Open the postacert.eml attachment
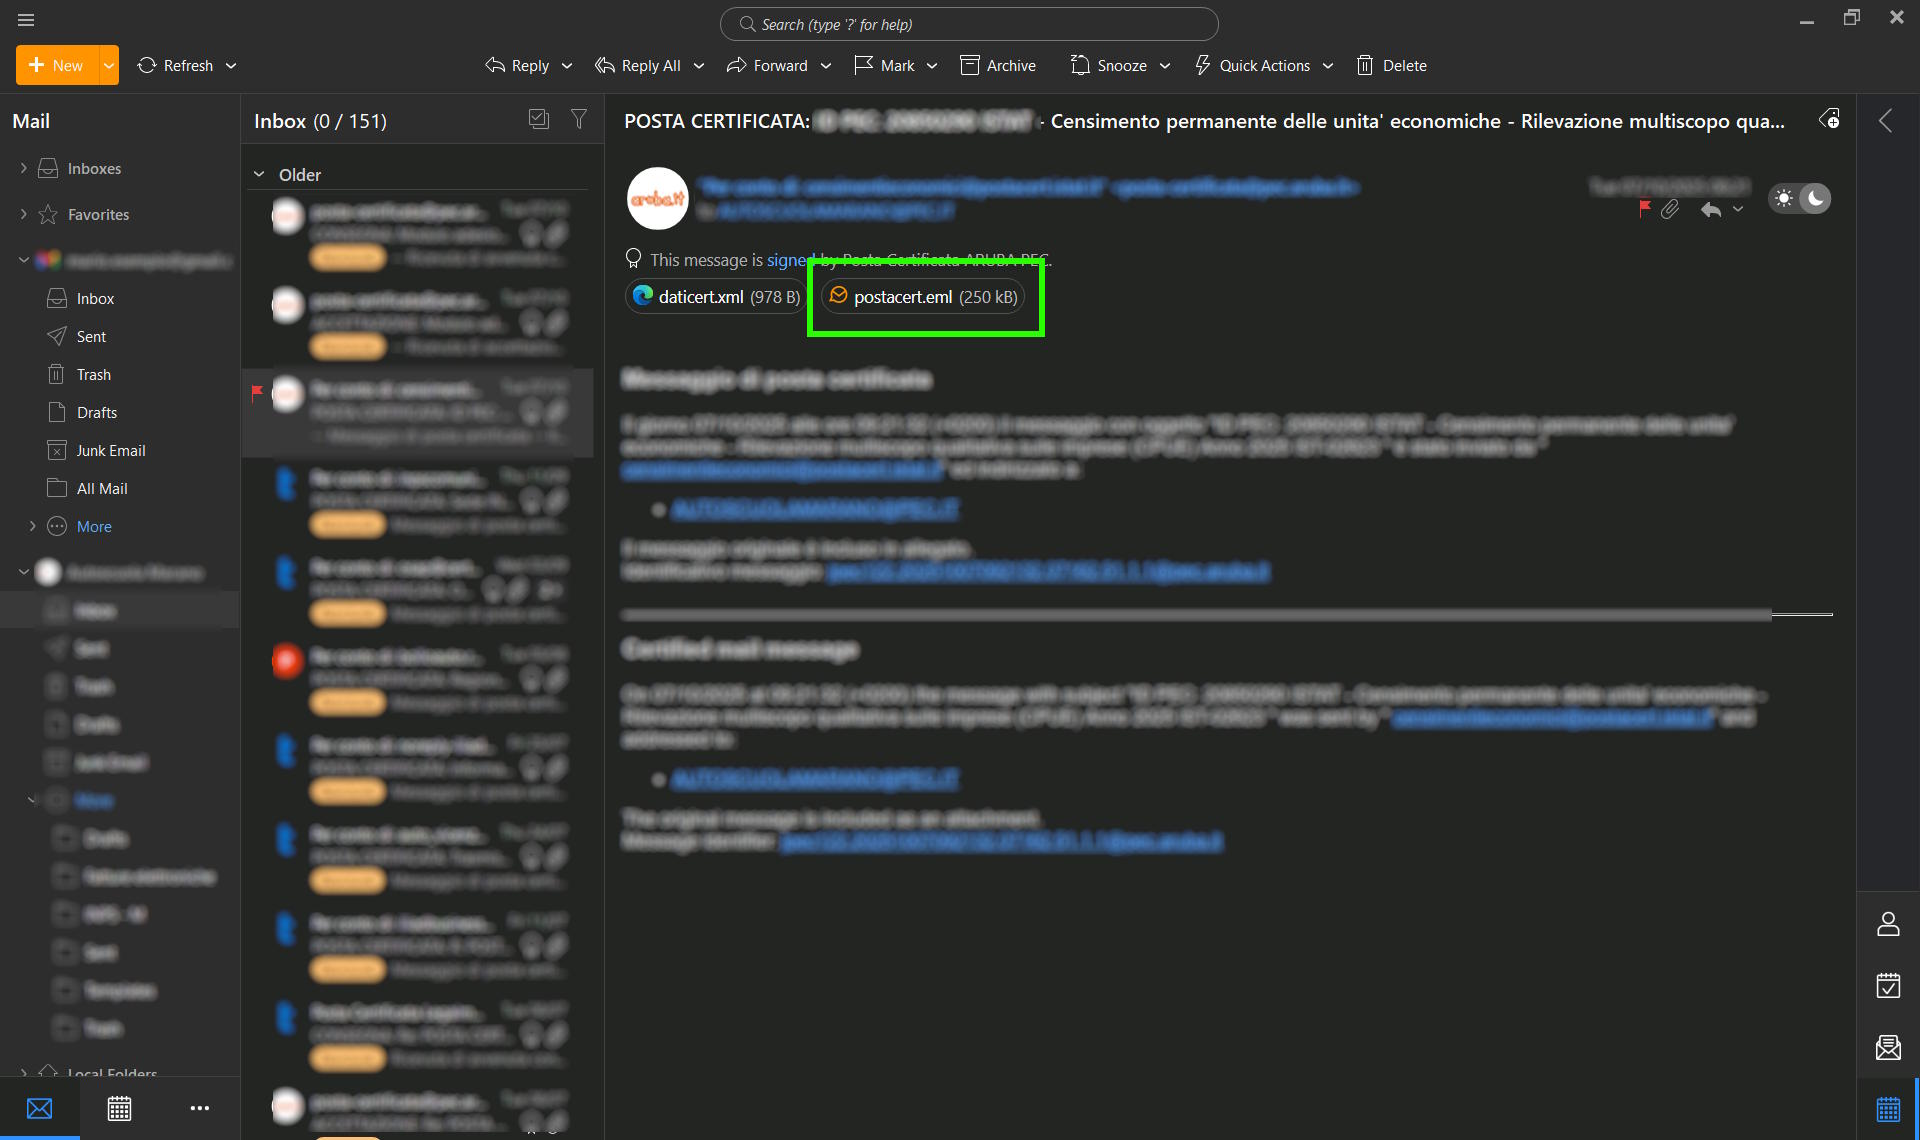This screenshot has height=1140, width=1920. pos(922,297)
